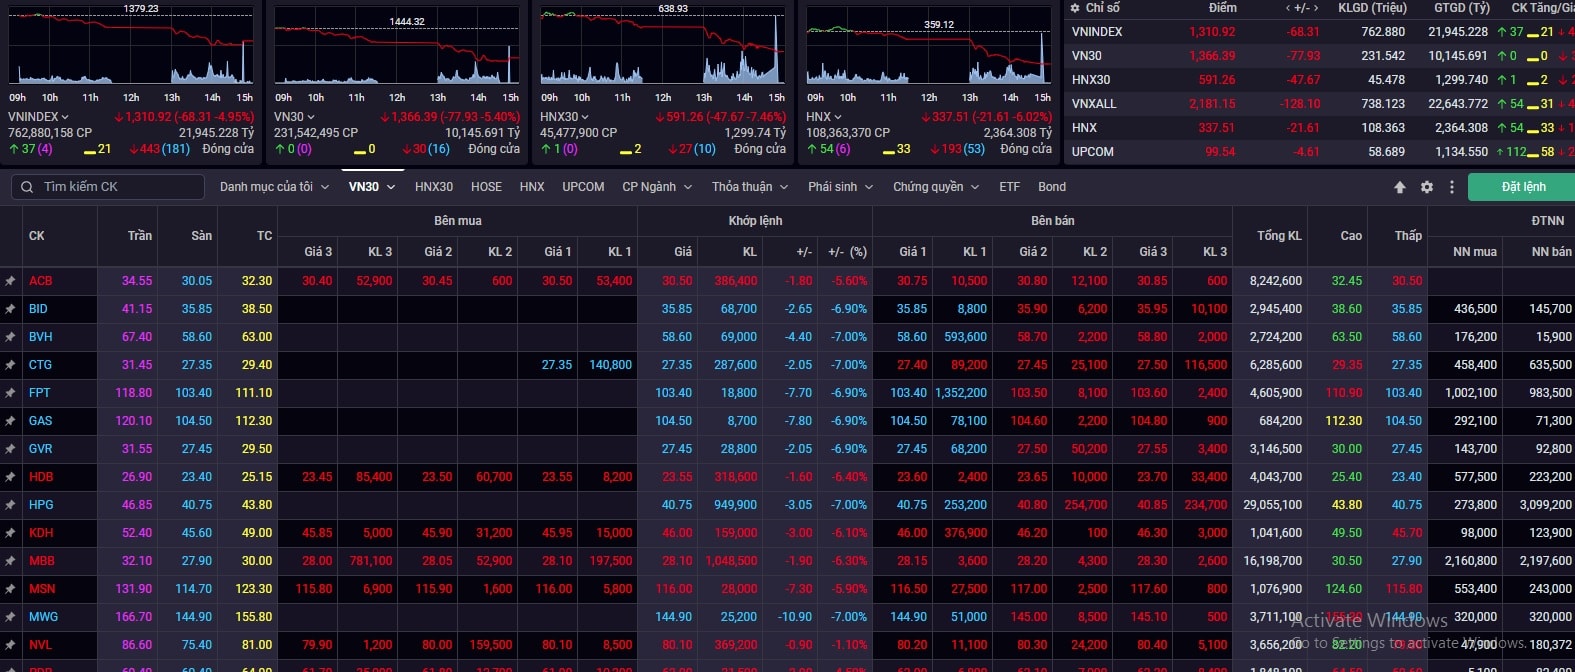Viewport: 1575px width, 672px height.
Task: Click the pin icon next to GVR
Action: pyautogui.click(x=10, y=449)
